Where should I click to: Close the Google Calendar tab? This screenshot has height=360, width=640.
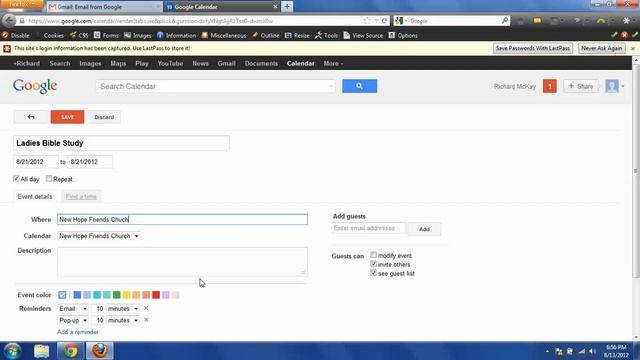(x=275, y=7)
